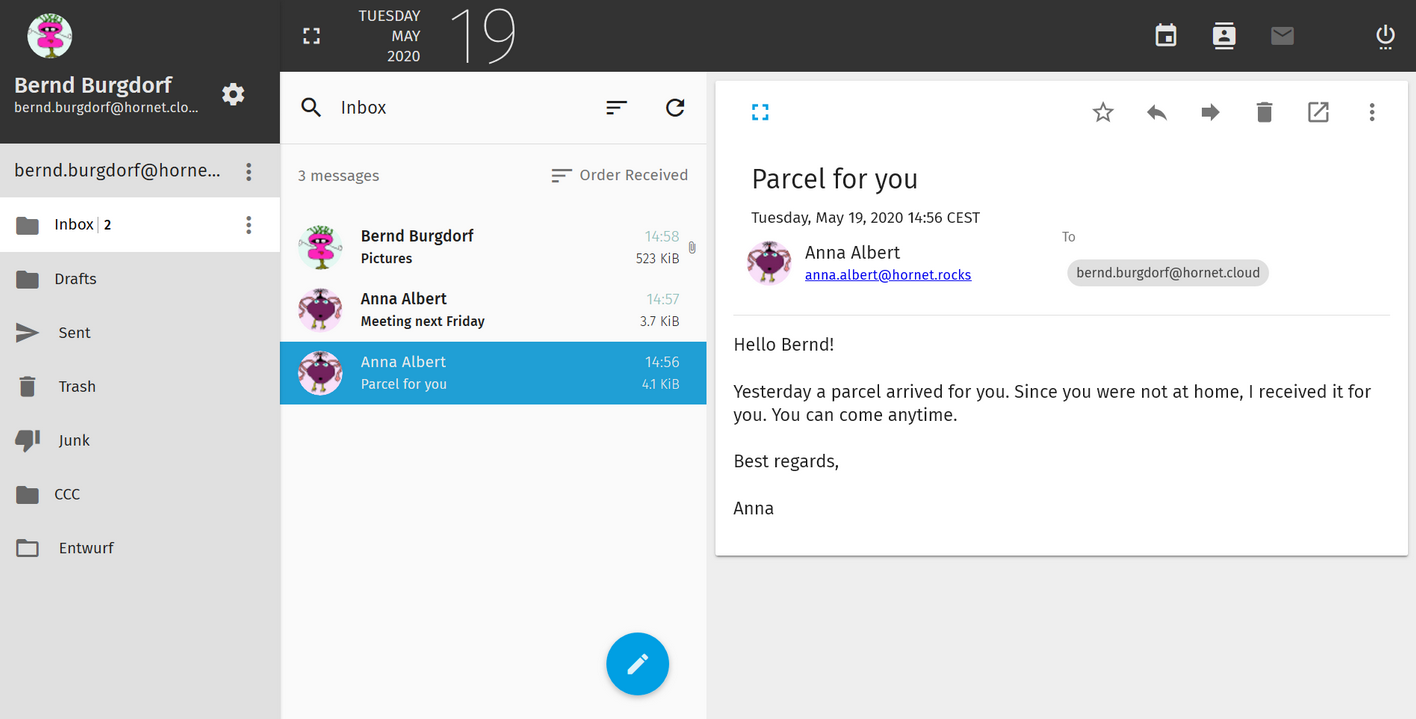Viewport: 1416px width, 719px height.
Task: Click Anna Albert avatar on Meeting message
Action: pyautogui.click(x=321, y=310)
